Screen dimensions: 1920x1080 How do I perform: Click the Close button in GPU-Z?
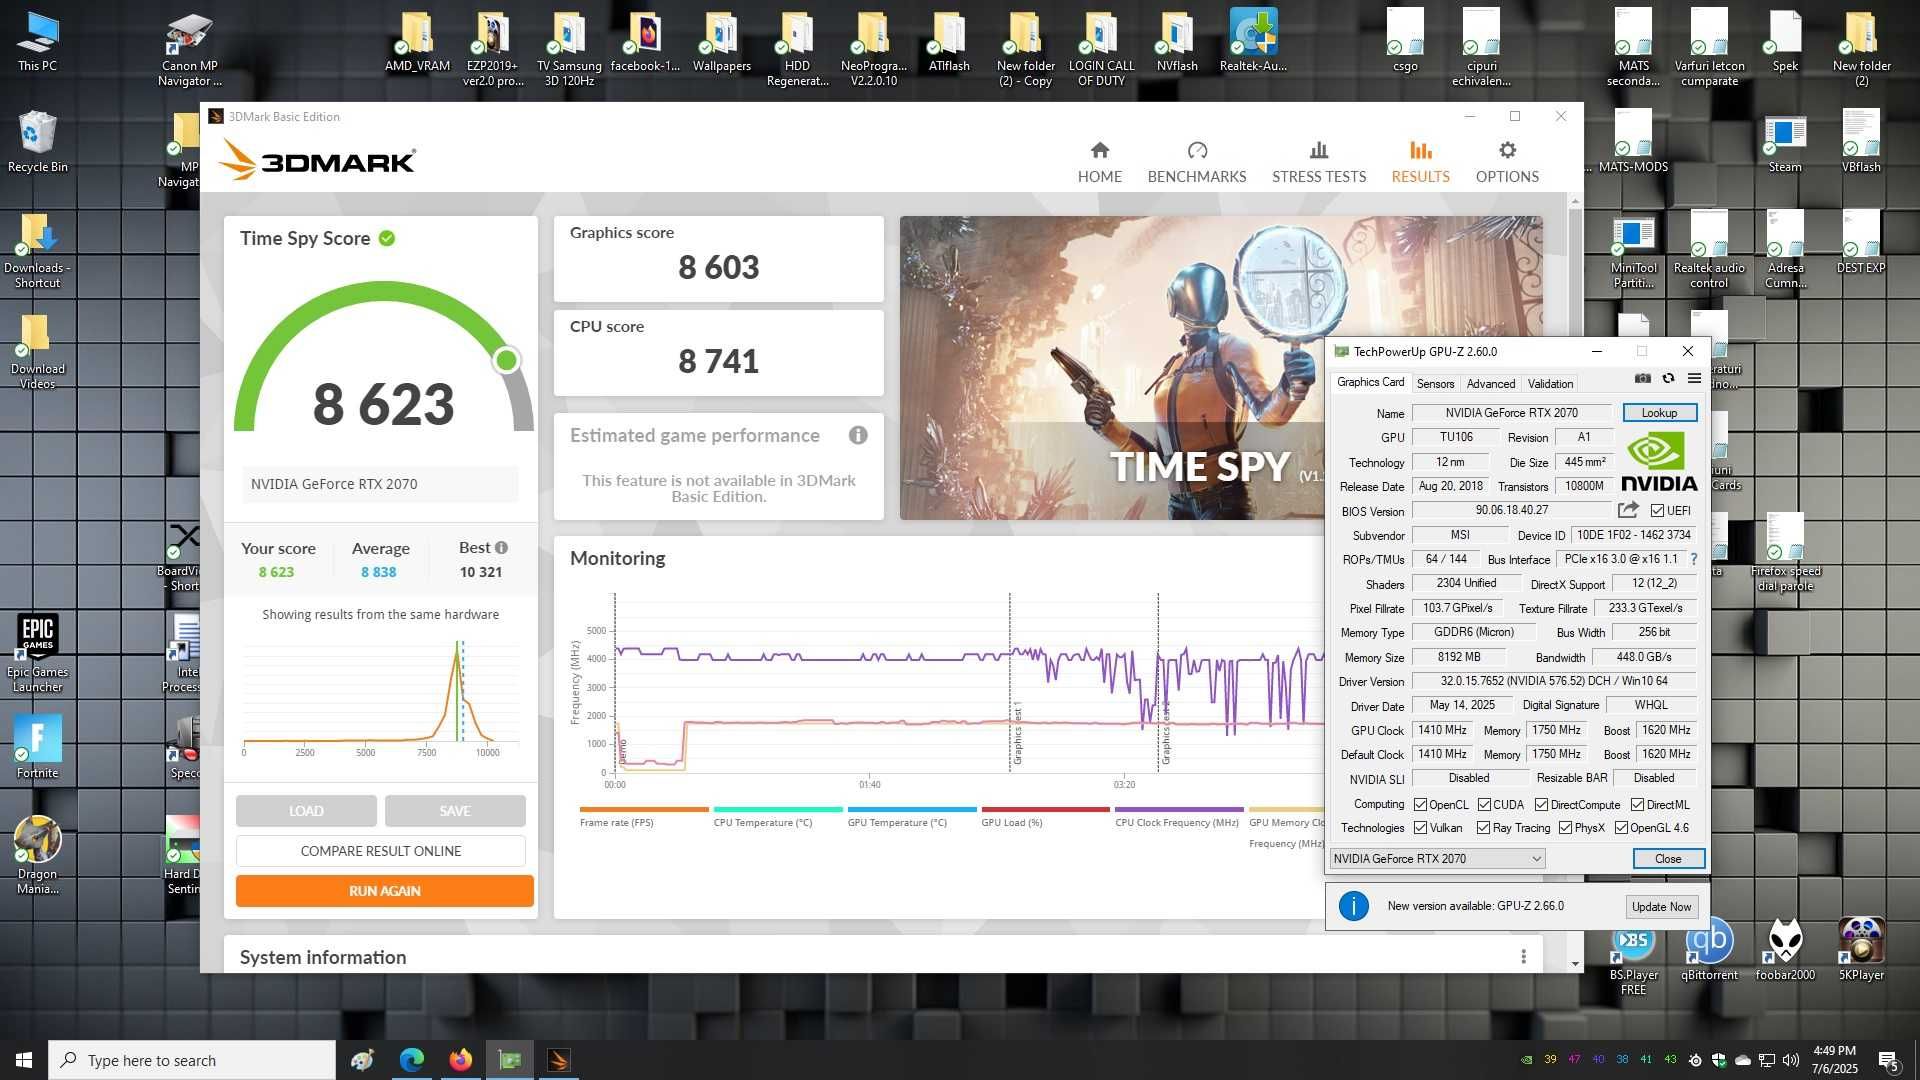point(1667,859)
